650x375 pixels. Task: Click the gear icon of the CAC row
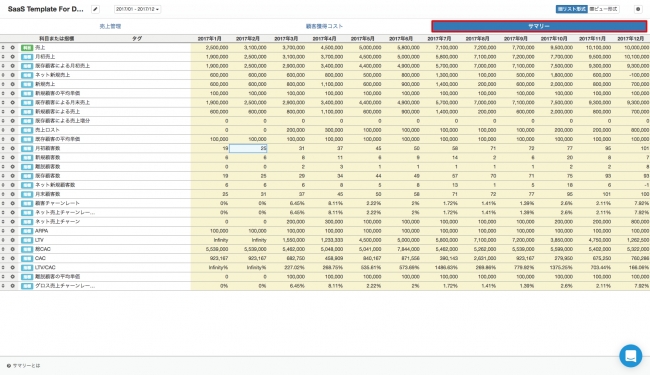[x=12, y=258]
